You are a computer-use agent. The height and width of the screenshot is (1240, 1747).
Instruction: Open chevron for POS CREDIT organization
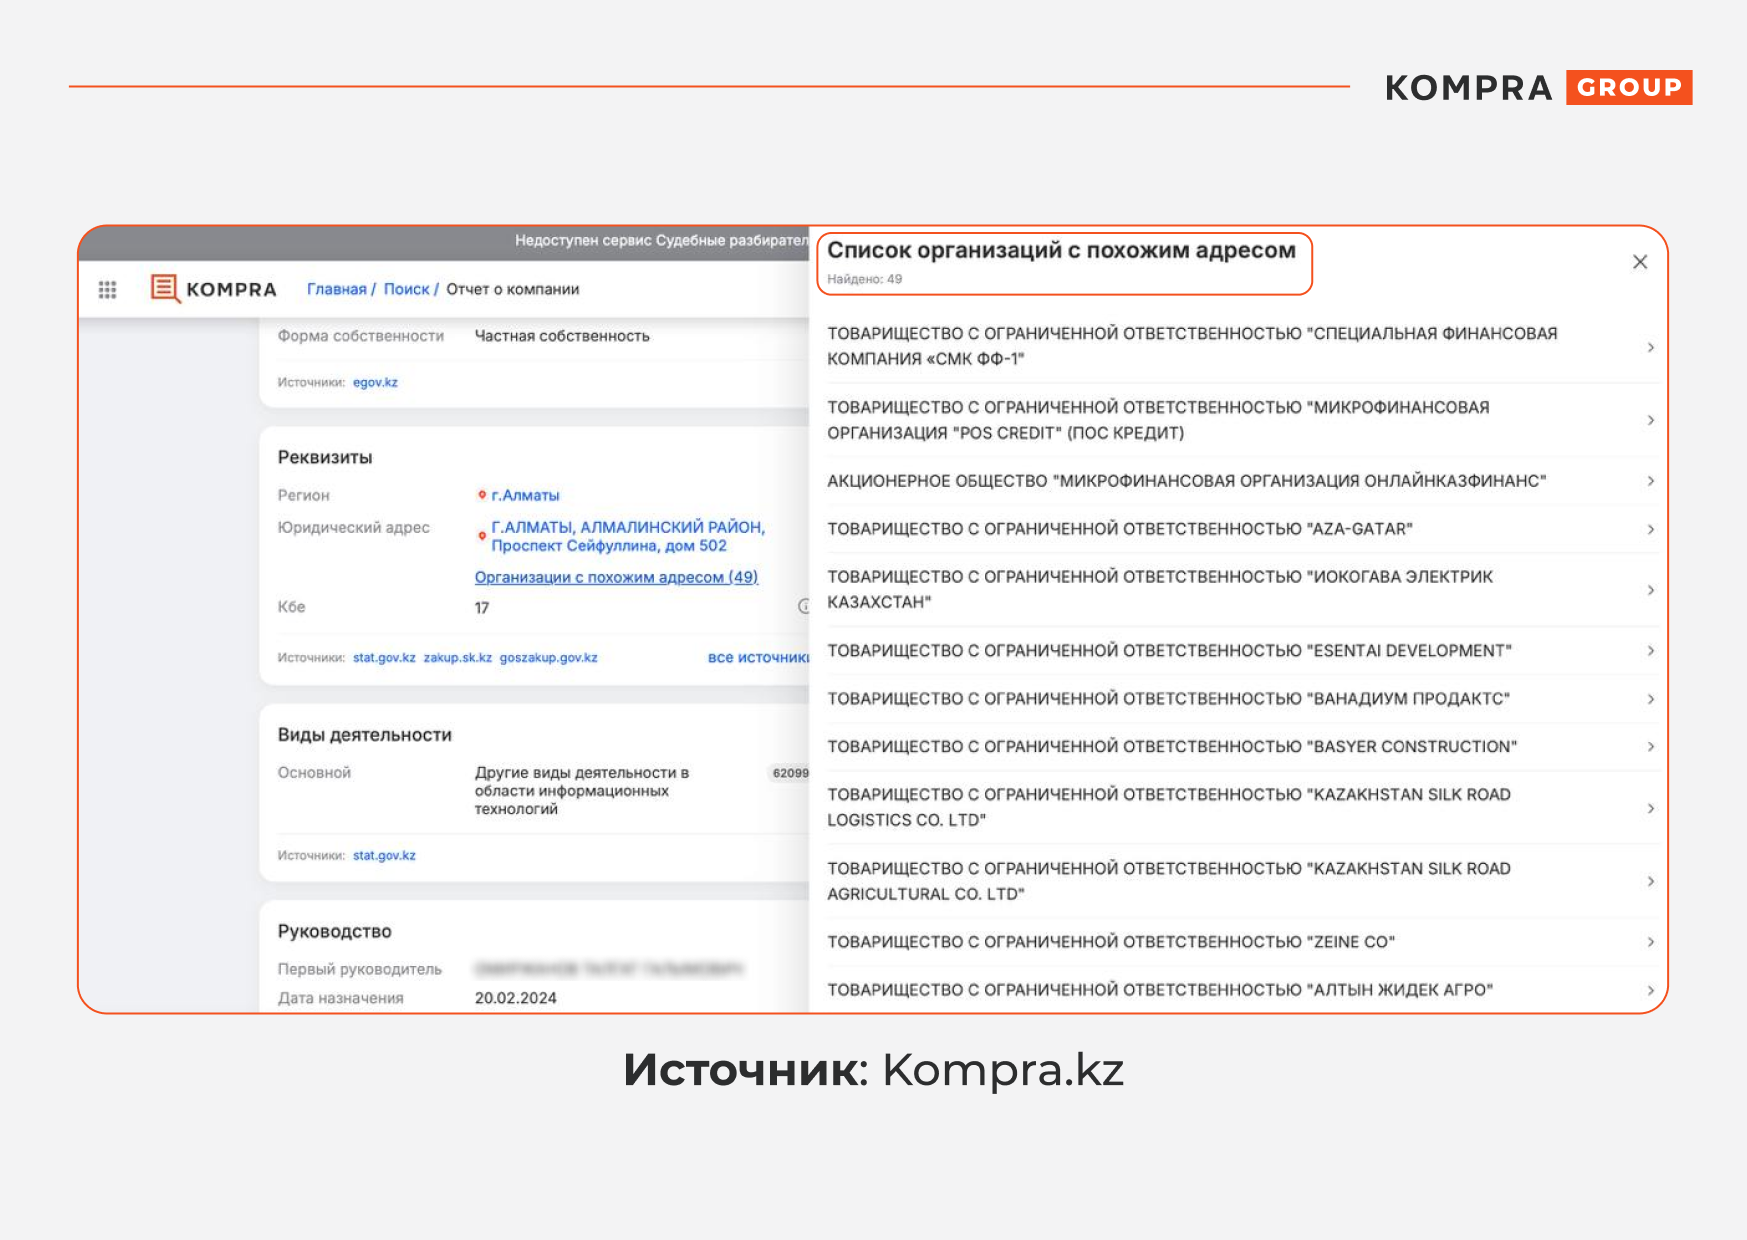(x=1650, y=420)
